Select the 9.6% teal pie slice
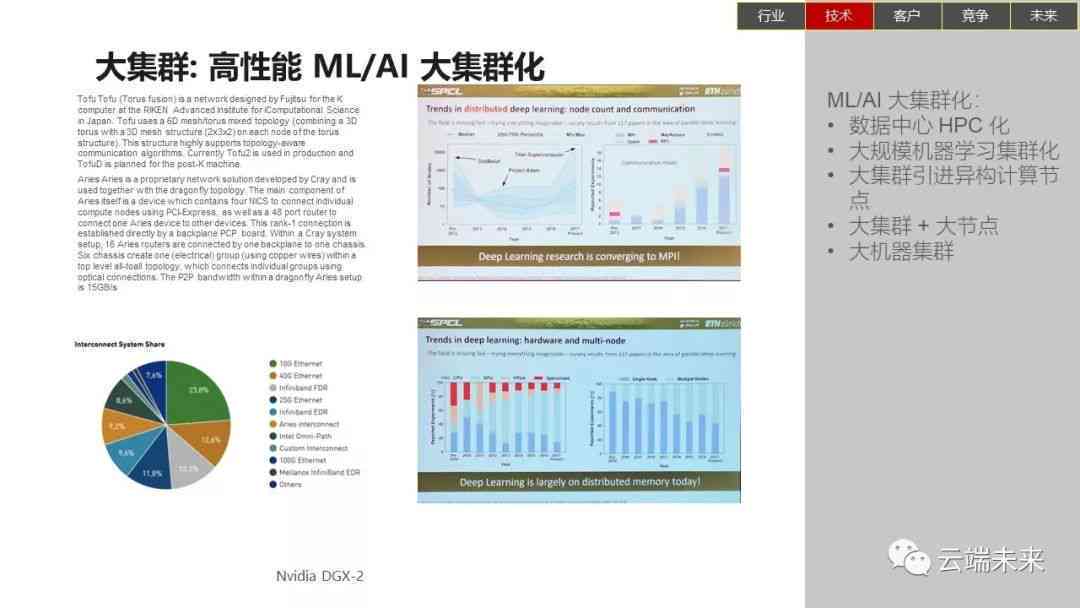 tap(129, 452)
